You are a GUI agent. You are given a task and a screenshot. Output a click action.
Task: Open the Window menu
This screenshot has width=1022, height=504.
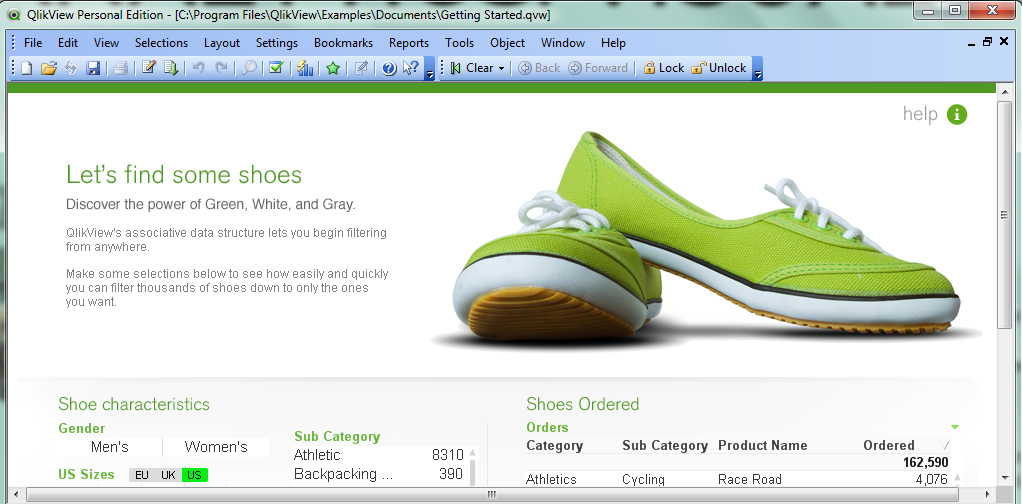pyautogui.click(x=562, y=43)
